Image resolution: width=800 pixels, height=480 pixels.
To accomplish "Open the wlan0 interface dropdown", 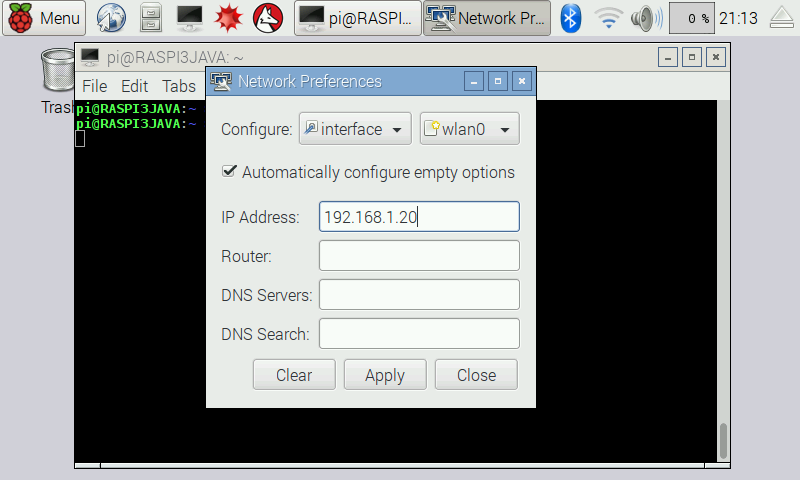I will coord(469,129).
